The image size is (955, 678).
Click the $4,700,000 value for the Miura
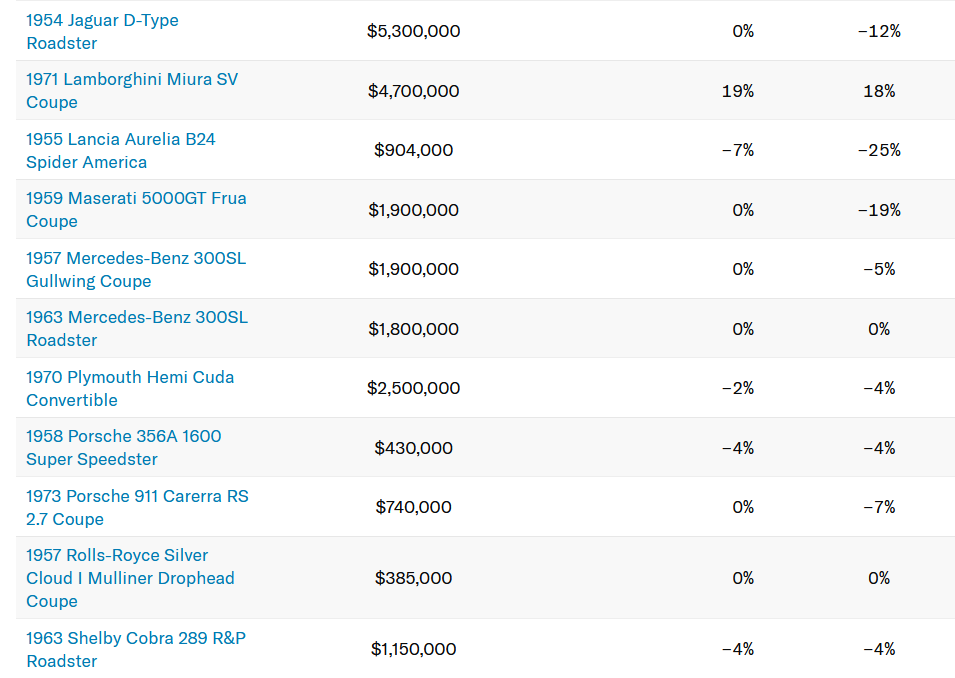(x=413, y=91)
